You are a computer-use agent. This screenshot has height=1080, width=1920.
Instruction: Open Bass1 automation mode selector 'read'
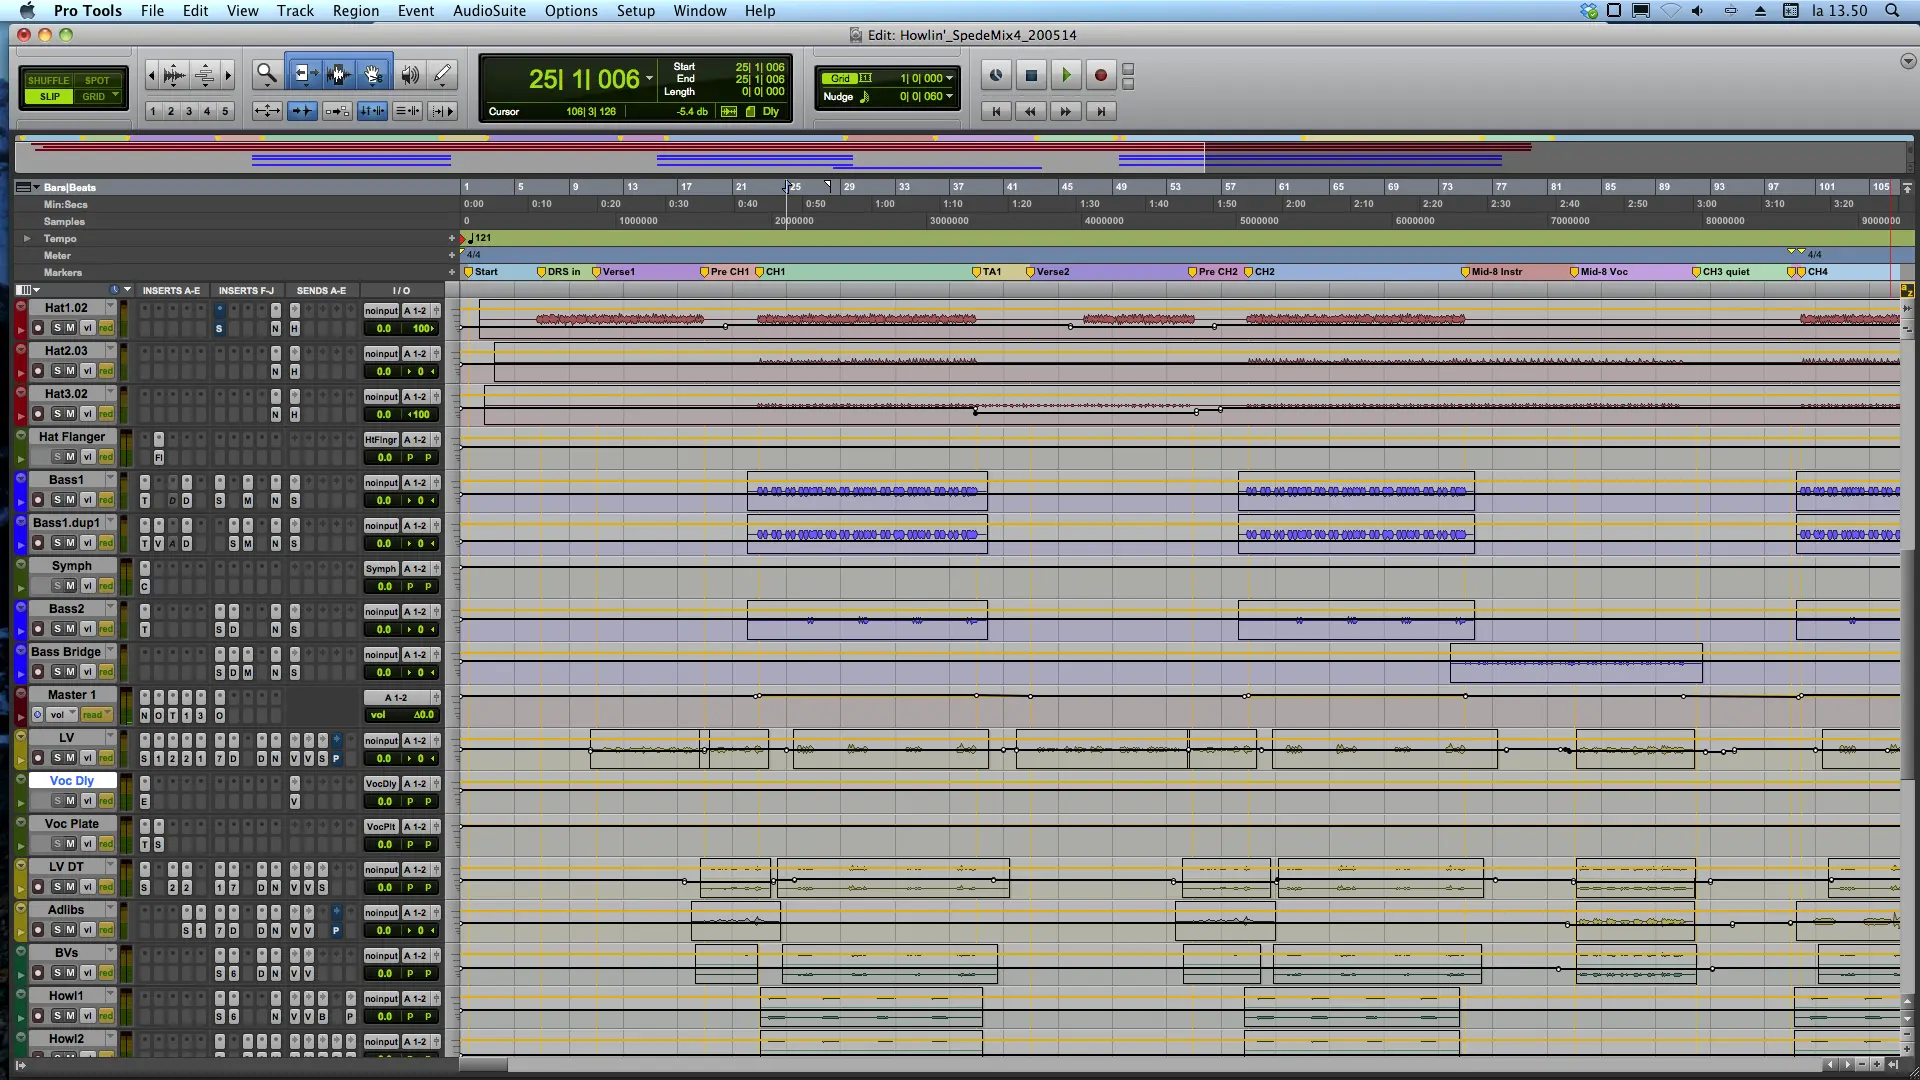pyautogui.click(x=106, y=500)
